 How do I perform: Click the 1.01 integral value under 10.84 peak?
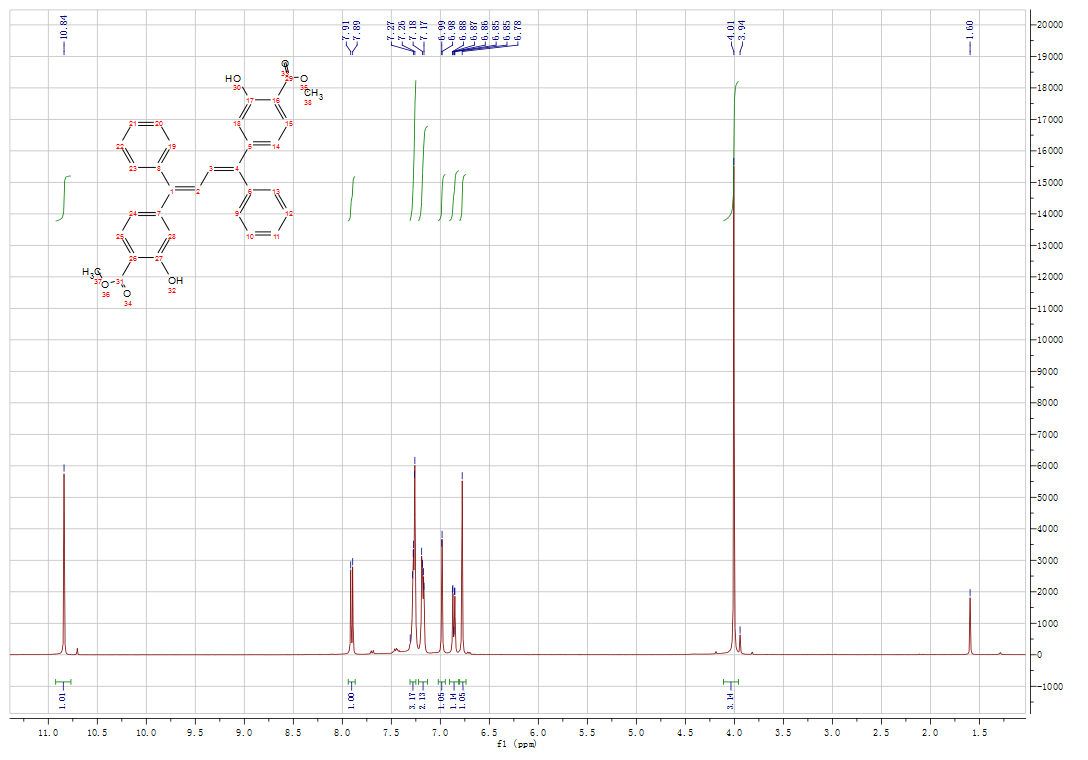[x=63, y=700]
